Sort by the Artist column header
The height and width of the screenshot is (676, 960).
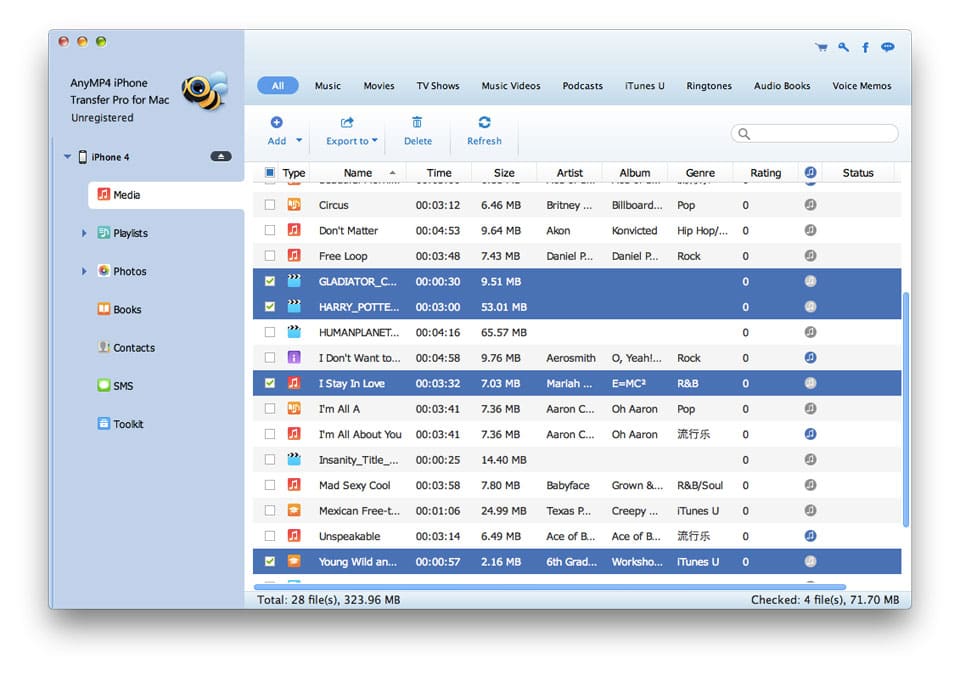[569, 173]
